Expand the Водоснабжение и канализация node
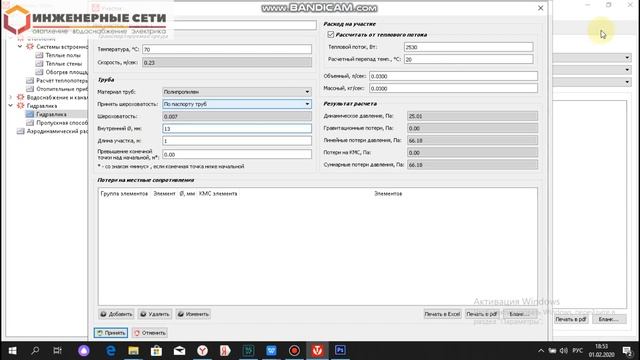 [x=11, y=97]
